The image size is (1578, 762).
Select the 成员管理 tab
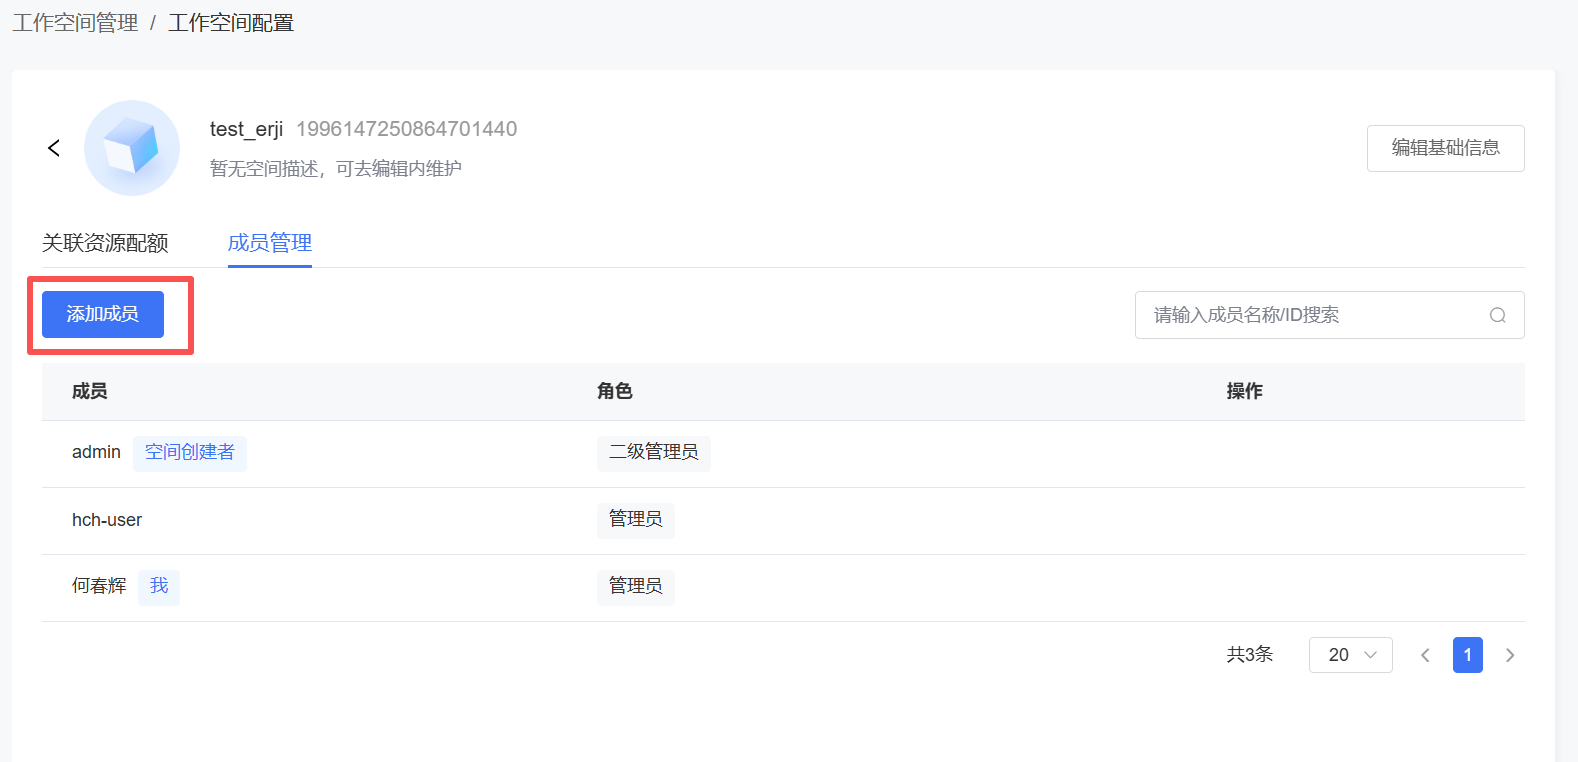click(270, 243)
